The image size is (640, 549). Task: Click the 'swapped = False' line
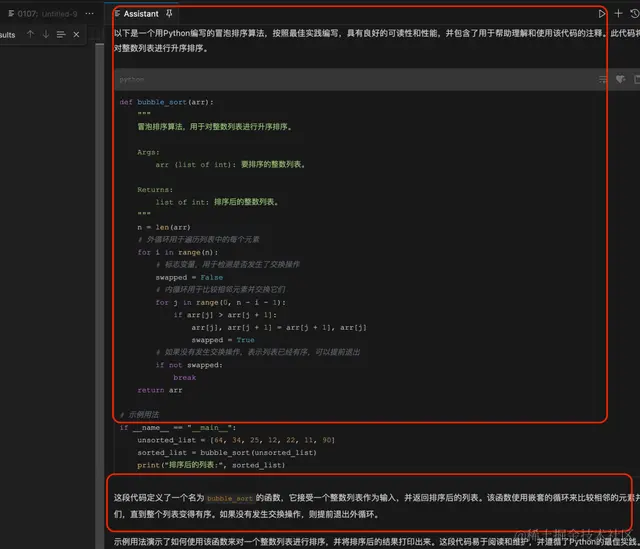[x=189, y=278]
